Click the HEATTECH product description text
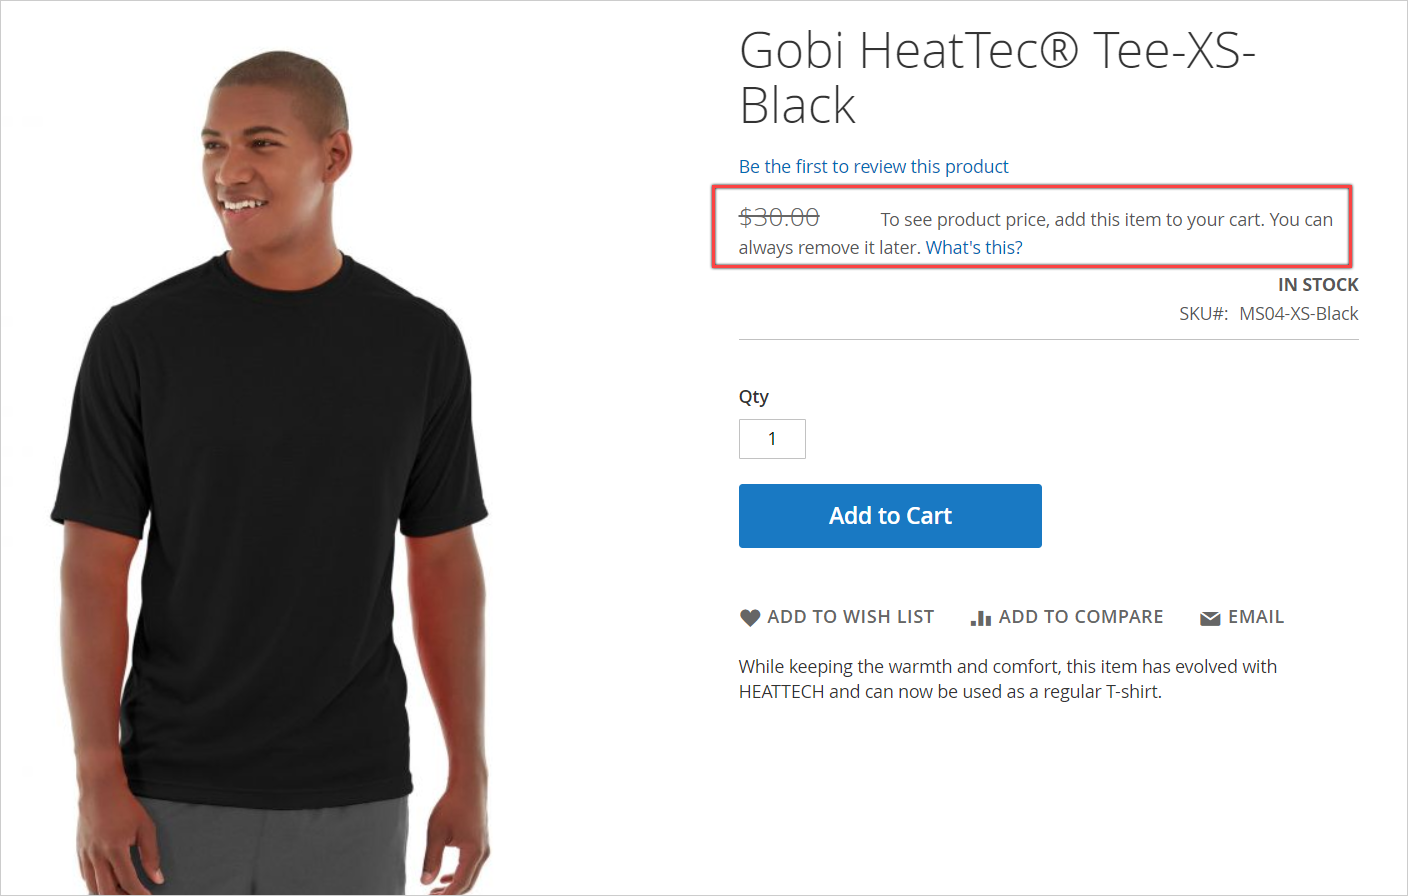Screen dimensions: 1408x896 point(1007,679)
